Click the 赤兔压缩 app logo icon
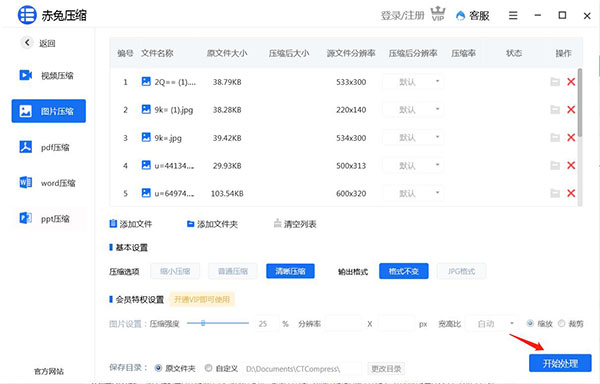The image size is (600, 384). (27, 15)
